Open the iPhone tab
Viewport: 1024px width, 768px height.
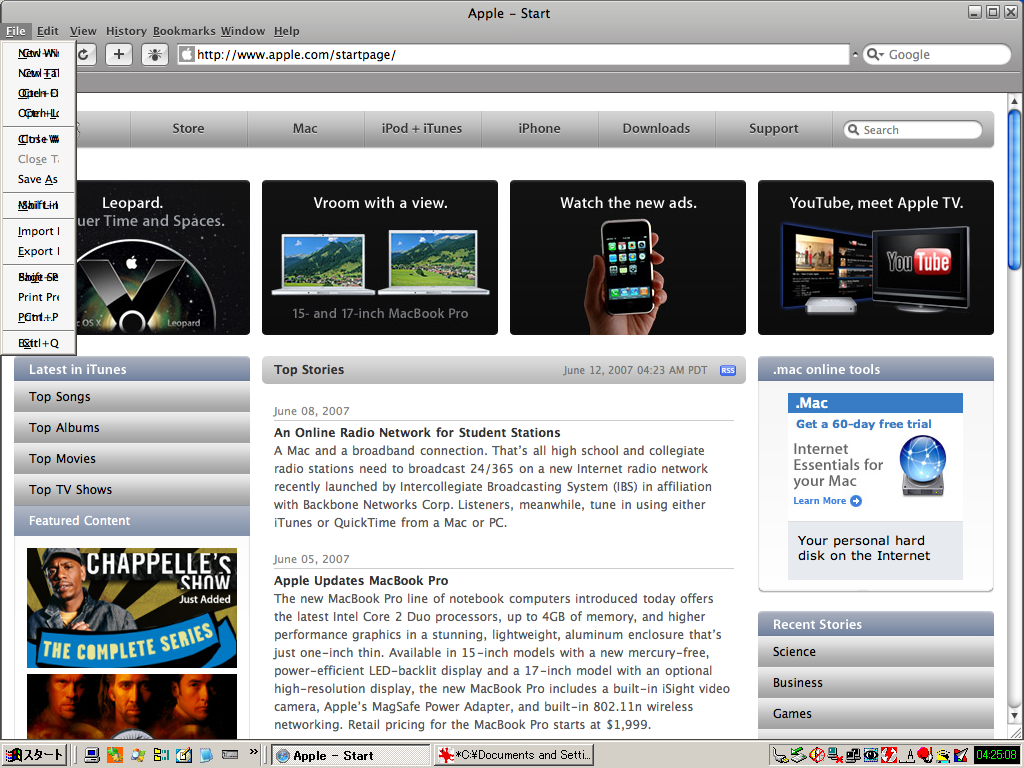(x=539, y=129)
